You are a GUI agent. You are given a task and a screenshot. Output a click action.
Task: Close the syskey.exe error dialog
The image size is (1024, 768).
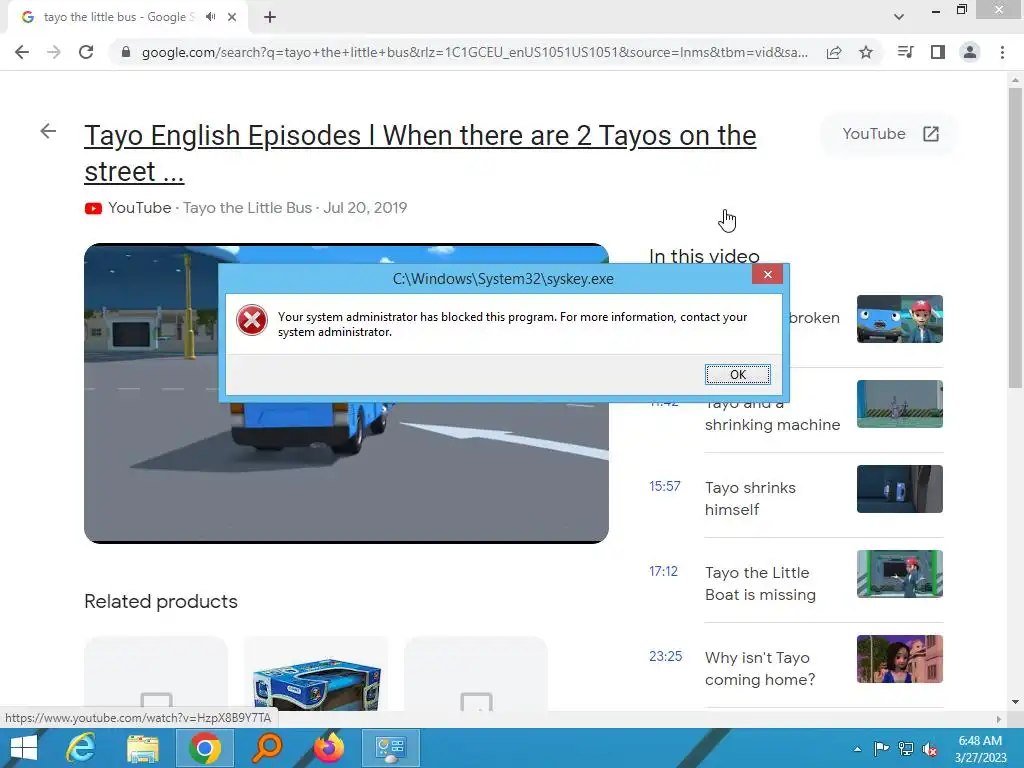tap(767, 274)
